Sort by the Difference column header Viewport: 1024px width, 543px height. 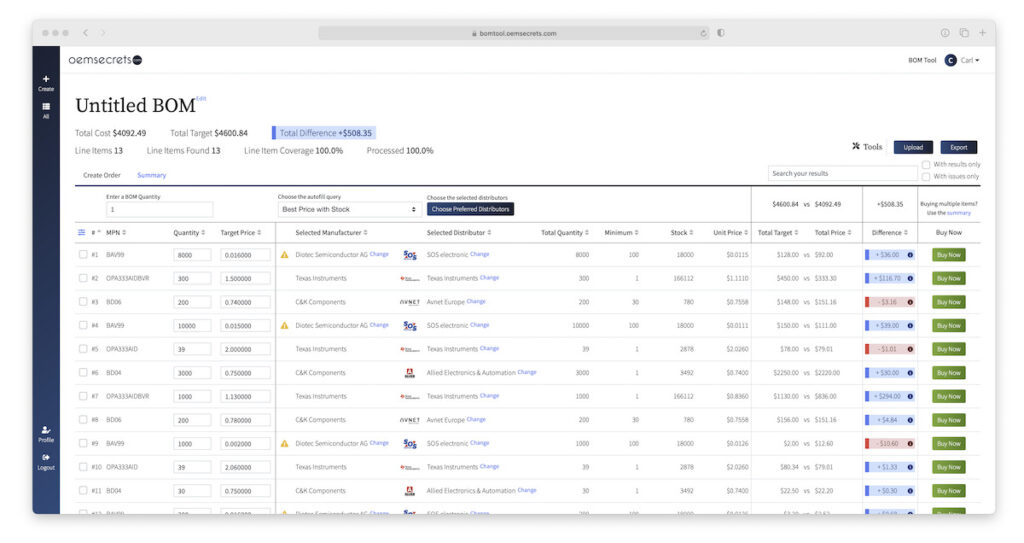coord(889,233)
